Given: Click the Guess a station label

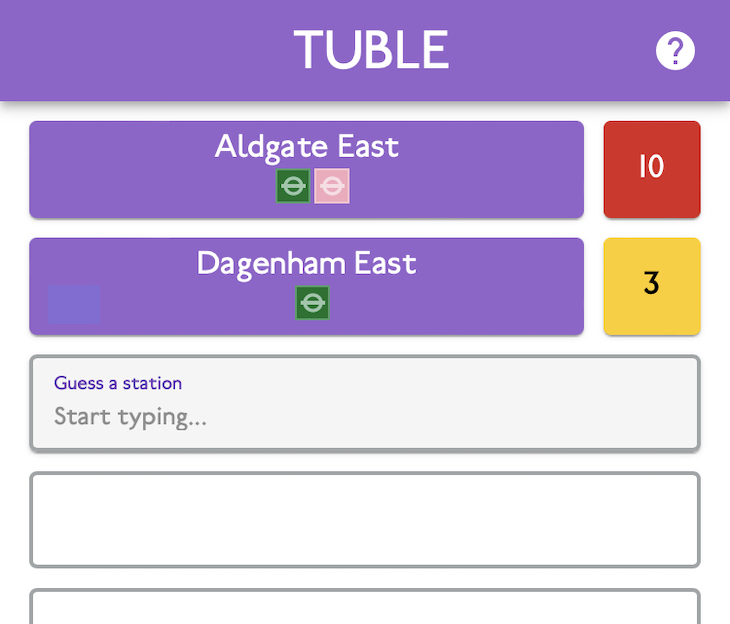Looking at the screenshot, I should pos(118,383).
